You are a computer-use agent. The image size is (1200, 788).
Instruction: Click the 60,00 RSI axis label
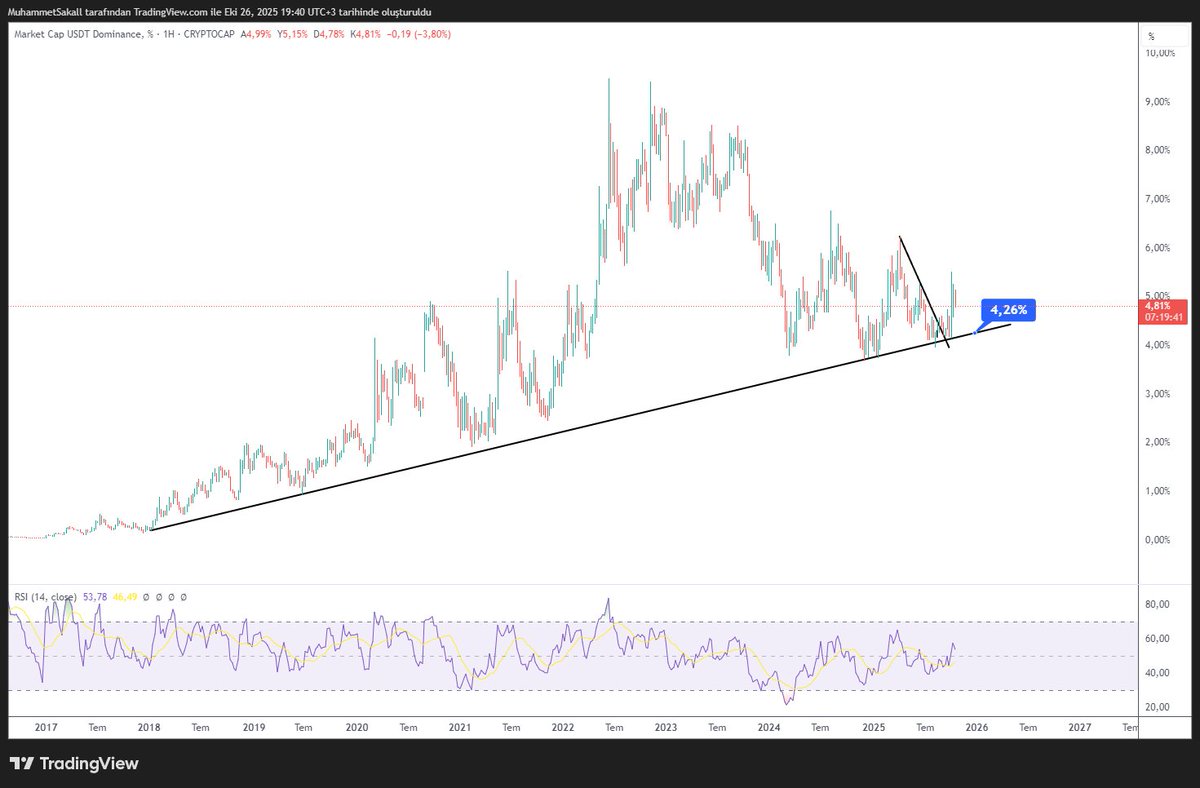pos(1157,639)
